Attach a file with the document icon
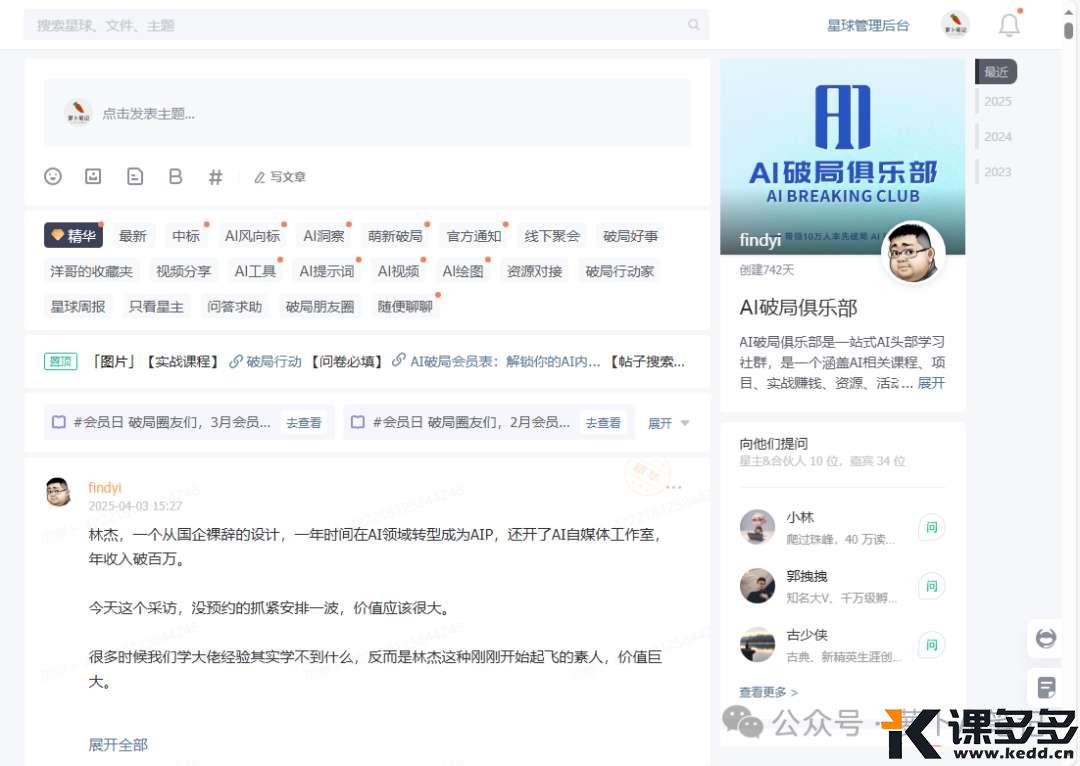1080x766 pixels. coord(135,176)
